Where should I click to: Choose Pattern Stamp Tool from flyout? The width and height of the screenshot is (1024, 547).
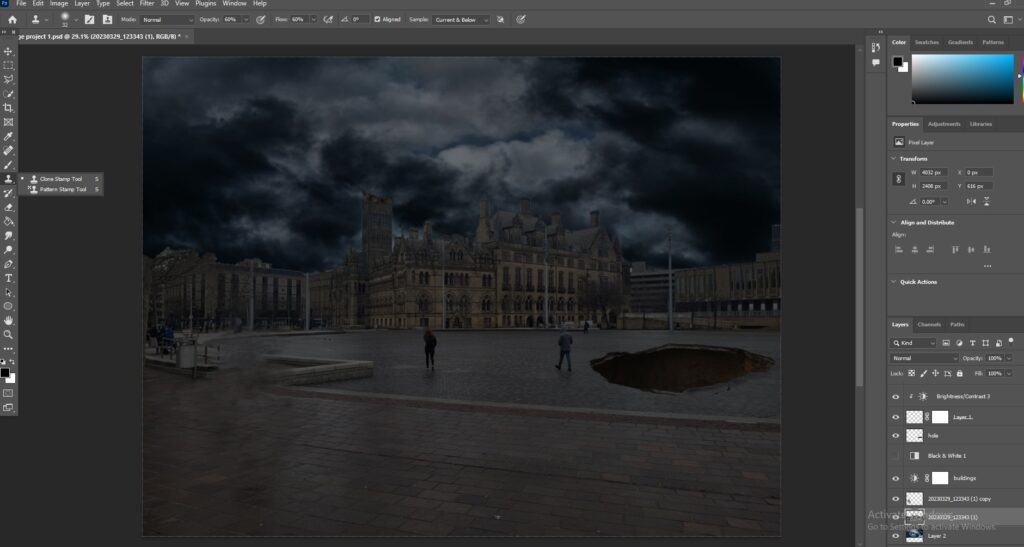63,189
